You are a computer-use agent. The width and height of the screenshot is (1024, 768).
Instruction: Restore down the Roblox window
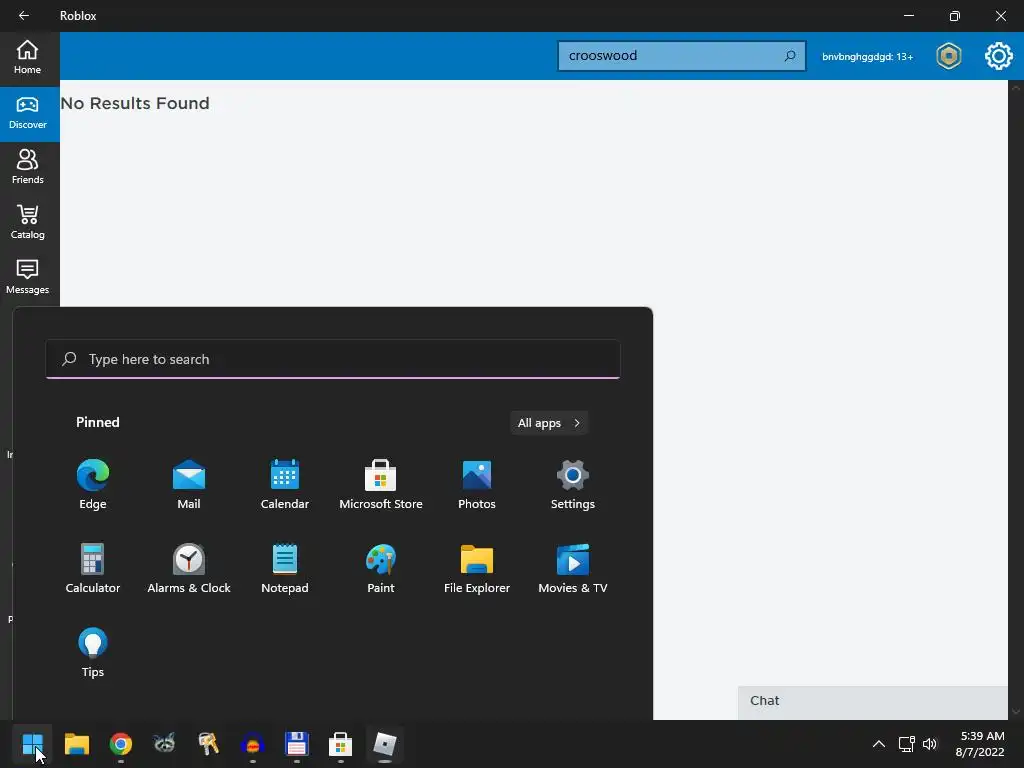click(954, 16)
